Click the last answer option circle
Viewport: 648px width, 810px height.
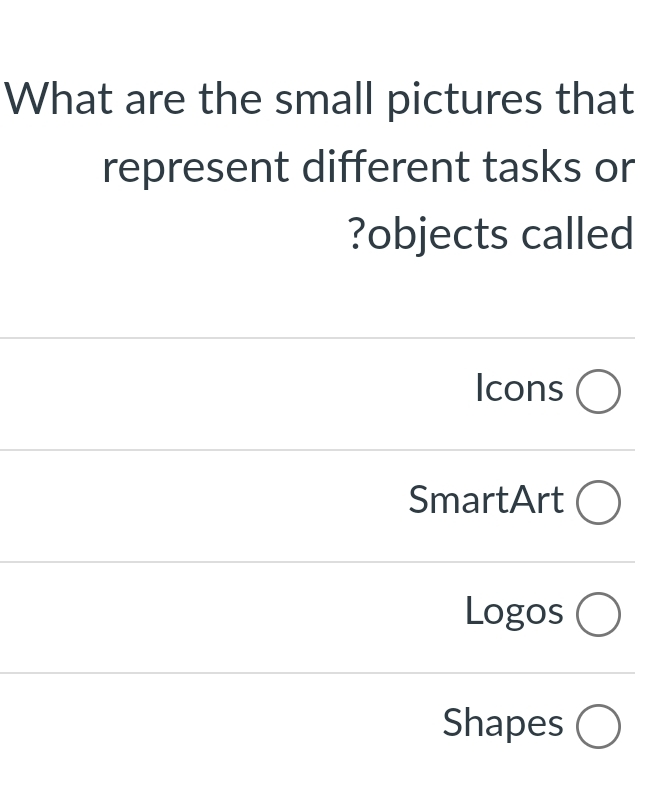[598, 726]
